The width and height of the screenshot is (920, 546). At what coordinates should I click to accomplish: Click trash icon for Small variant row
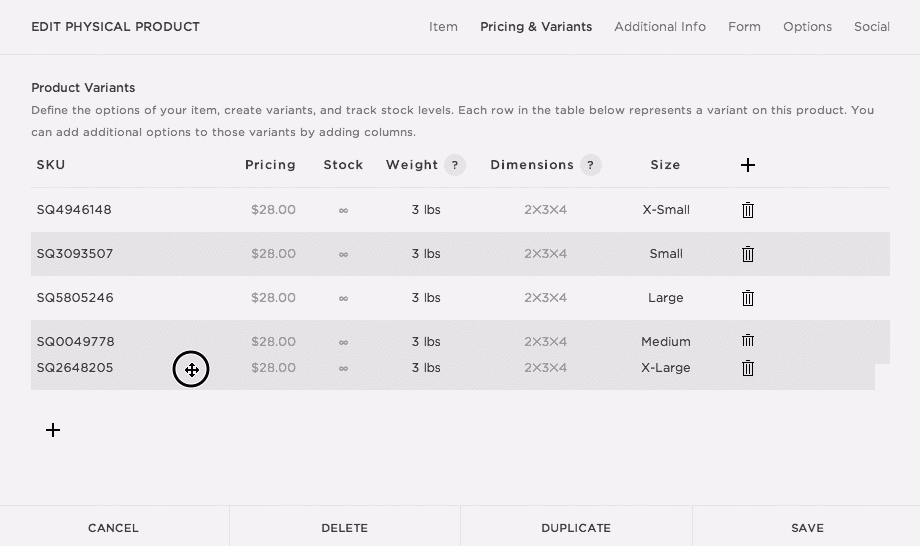coord(748,254)
